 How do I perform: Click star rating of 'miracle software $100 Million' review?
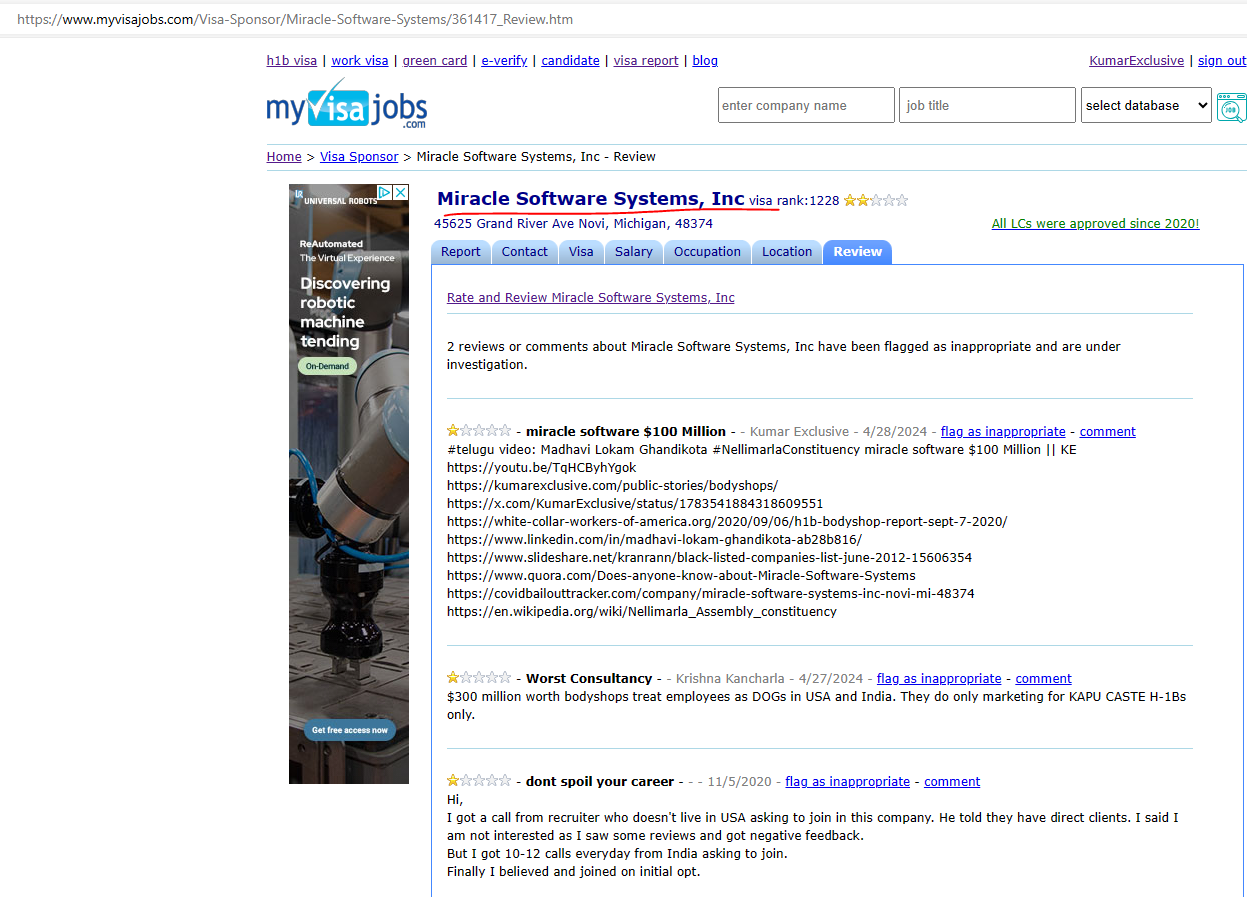click(x=478, y=431)
